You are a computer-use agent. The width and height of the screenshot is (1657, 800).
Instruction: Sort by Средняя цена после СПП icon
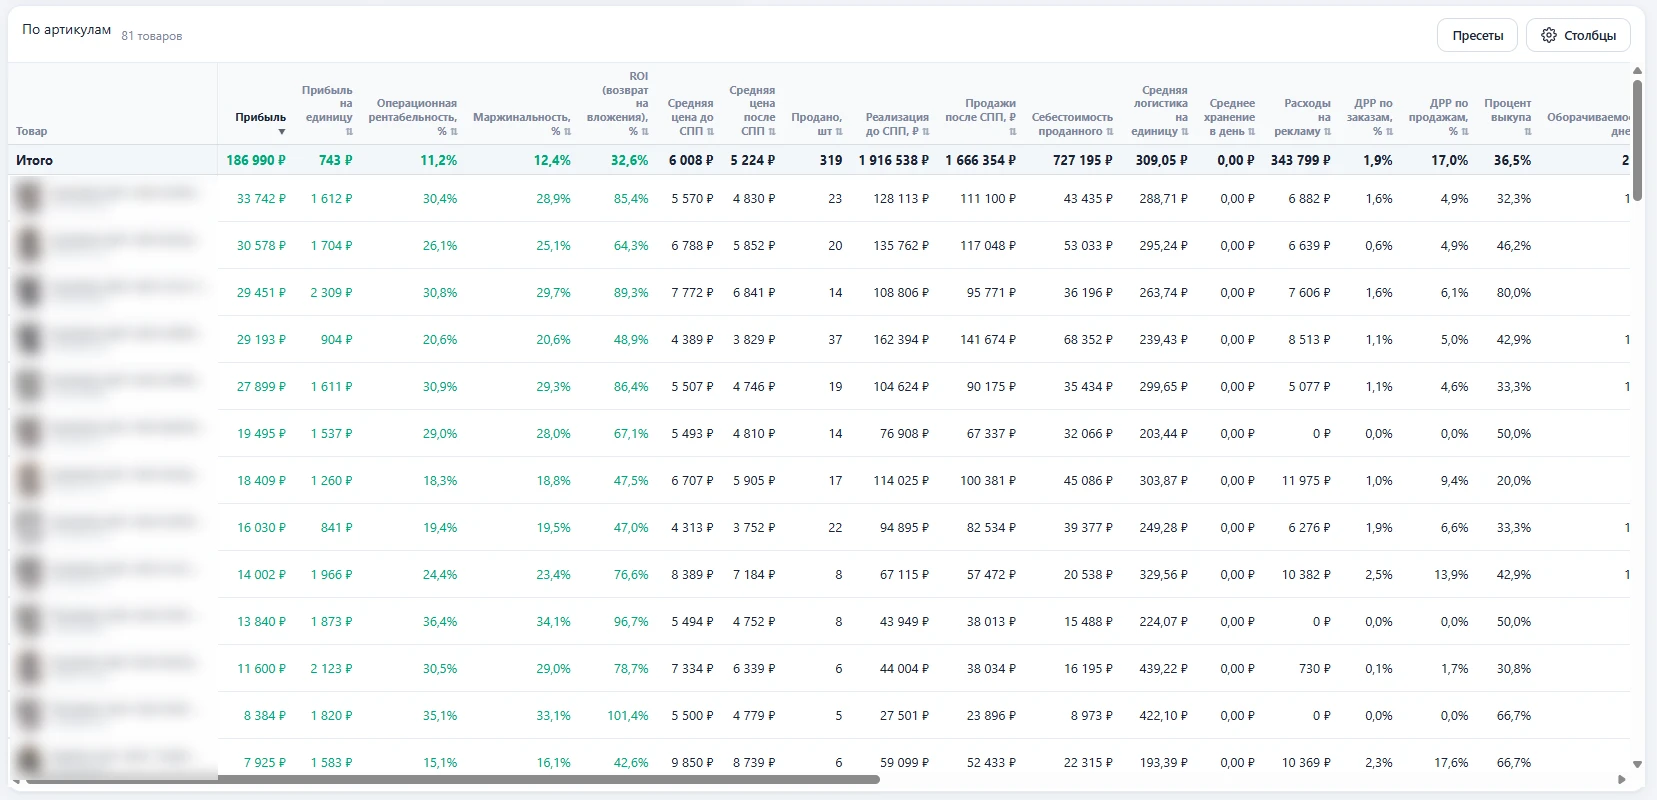pyautogui.click(x=772, y=132)
